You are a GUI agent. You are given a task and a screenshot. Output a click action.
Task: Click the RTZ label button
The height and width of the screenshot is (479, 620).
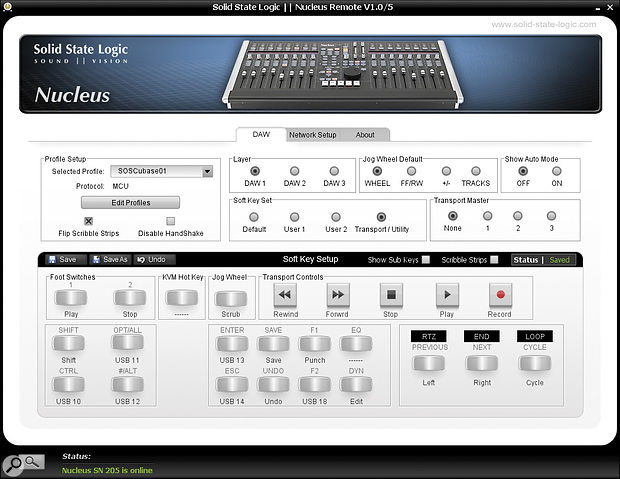pos(429,336)
